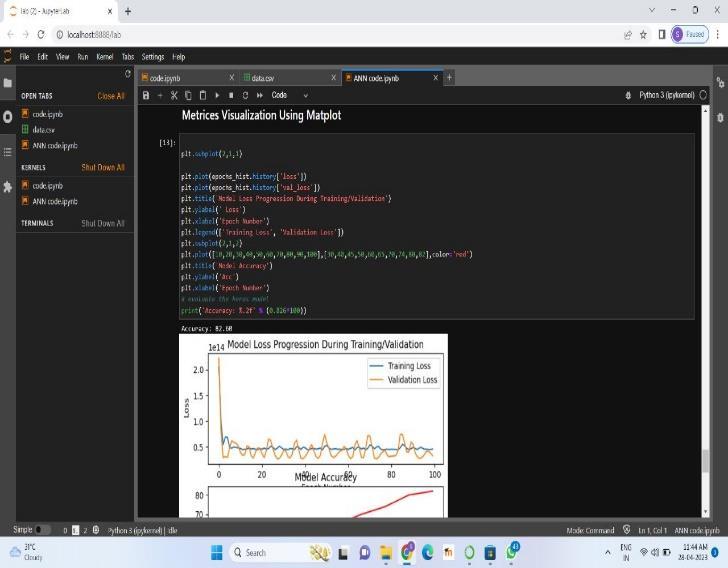Show the table of contents panel
This screenshot has width=728, height=568.
(7, 152)
